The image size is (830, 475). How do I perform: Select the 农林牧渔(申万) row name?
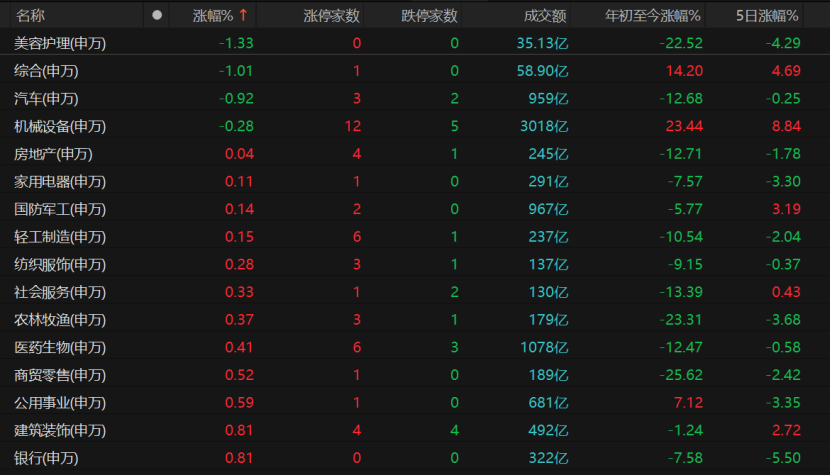(60, 320)
